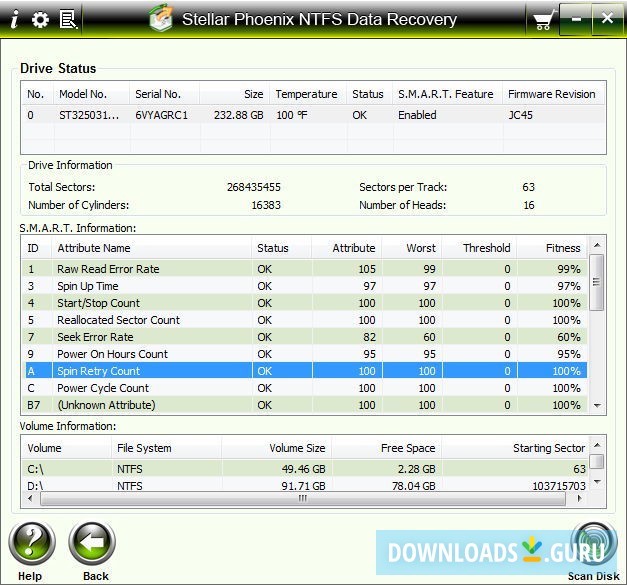The height and width of the screenshot is (585, 627).
Task: Click the horizontal scrollbar thumb
Action: coord(303,499)
